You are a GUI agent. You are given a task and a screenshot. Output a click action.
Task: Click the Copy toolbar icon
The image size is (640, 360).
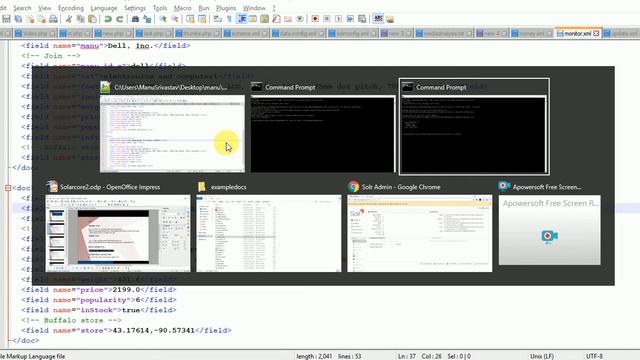[80, 19]
